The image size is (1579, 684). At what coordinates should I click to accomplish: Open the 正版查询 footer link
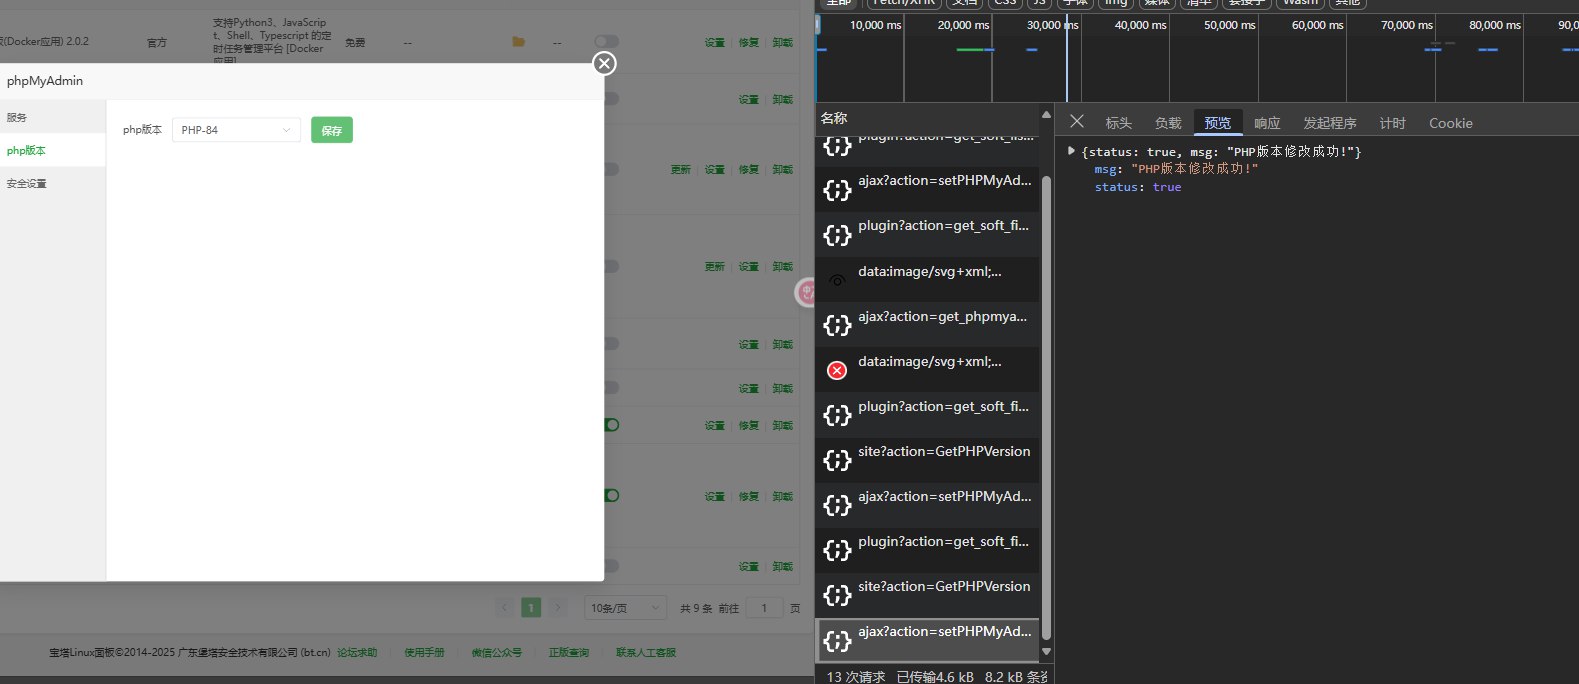(569, 652)
